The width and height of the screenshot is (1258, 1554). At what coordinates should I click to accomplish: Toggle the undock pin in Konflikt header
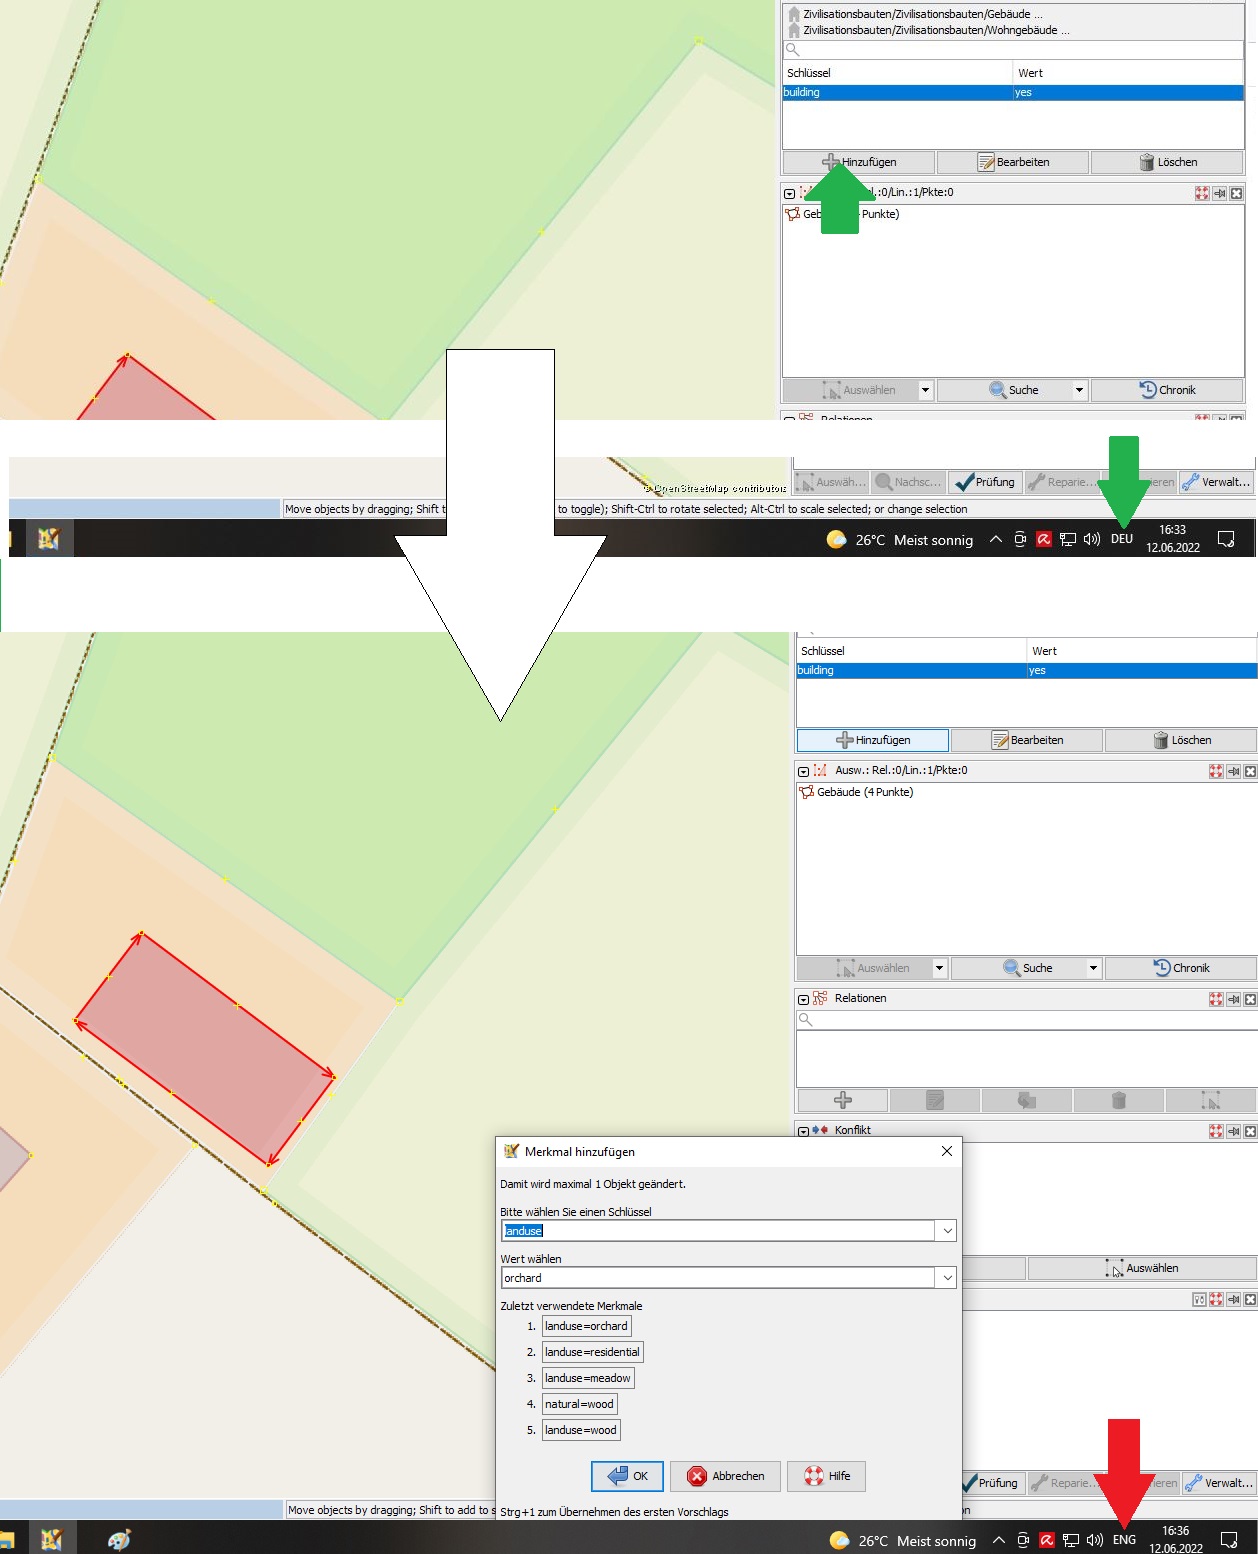click(x=1233, y=1131)
